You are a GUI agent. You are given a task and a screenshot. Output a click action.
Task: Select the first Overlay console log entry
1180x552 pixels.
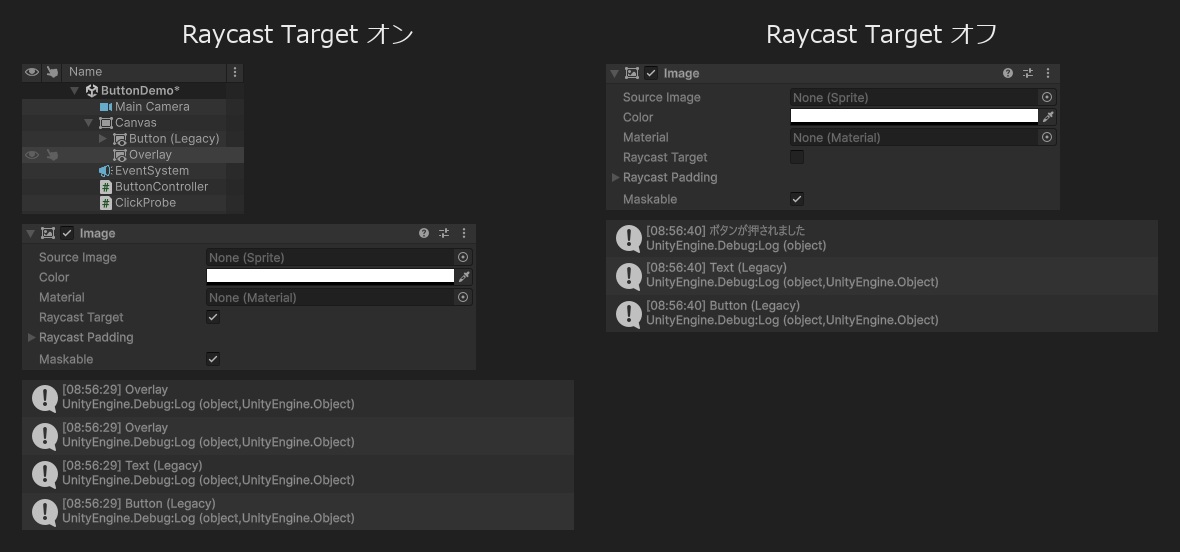tap(298, 399)
